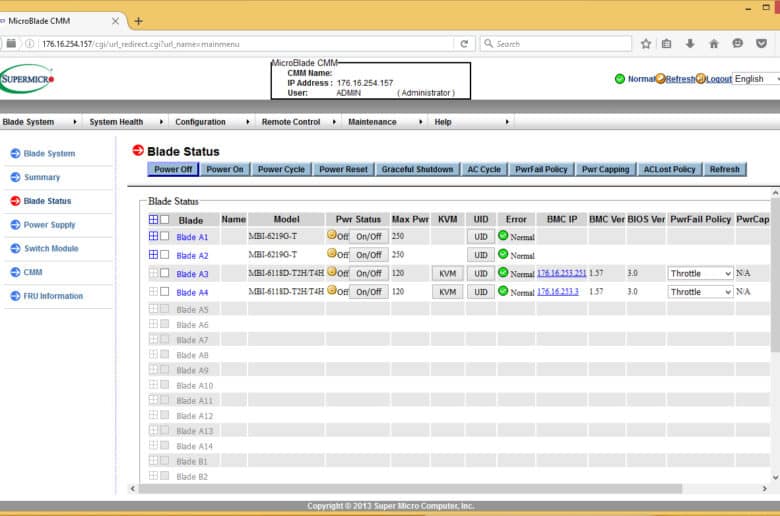Image resolution: width=780 pixels, height=516 pixels.
Task: Click the browser reload icon in address bar
Action: [x=464, y=44]
